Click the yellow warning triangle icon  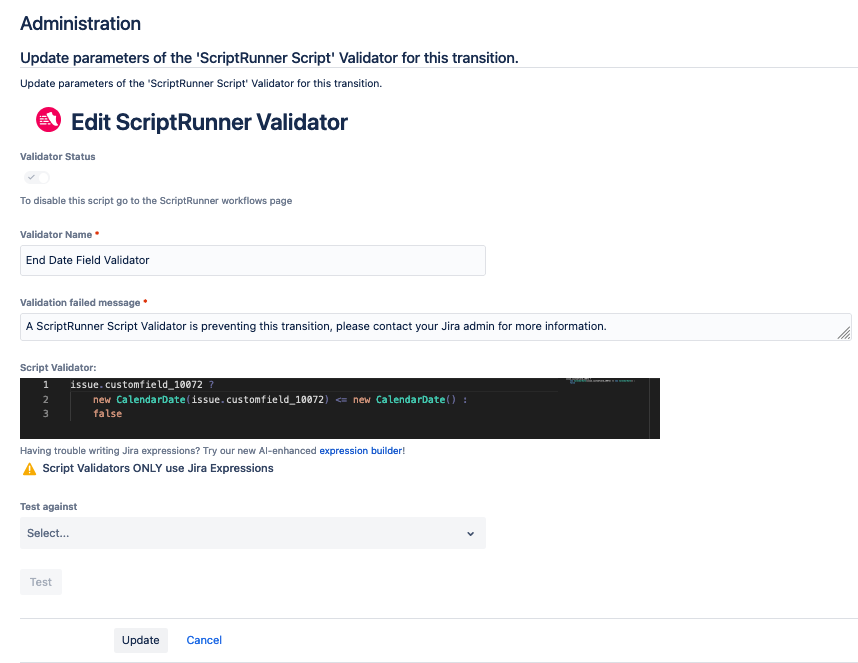pos(29,468)
